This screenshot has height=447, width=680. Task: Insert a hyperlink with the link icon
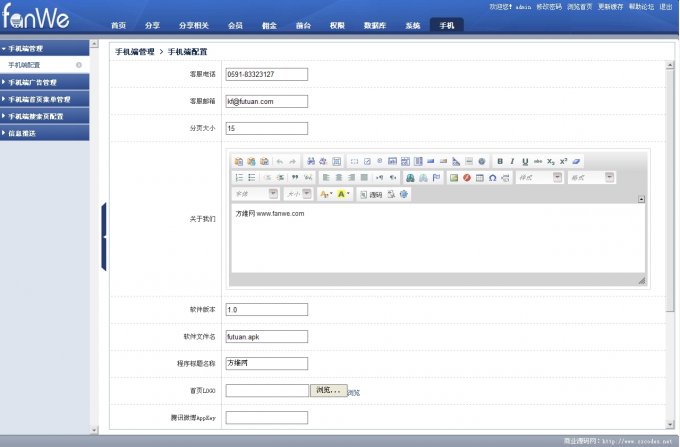[410, 177]
